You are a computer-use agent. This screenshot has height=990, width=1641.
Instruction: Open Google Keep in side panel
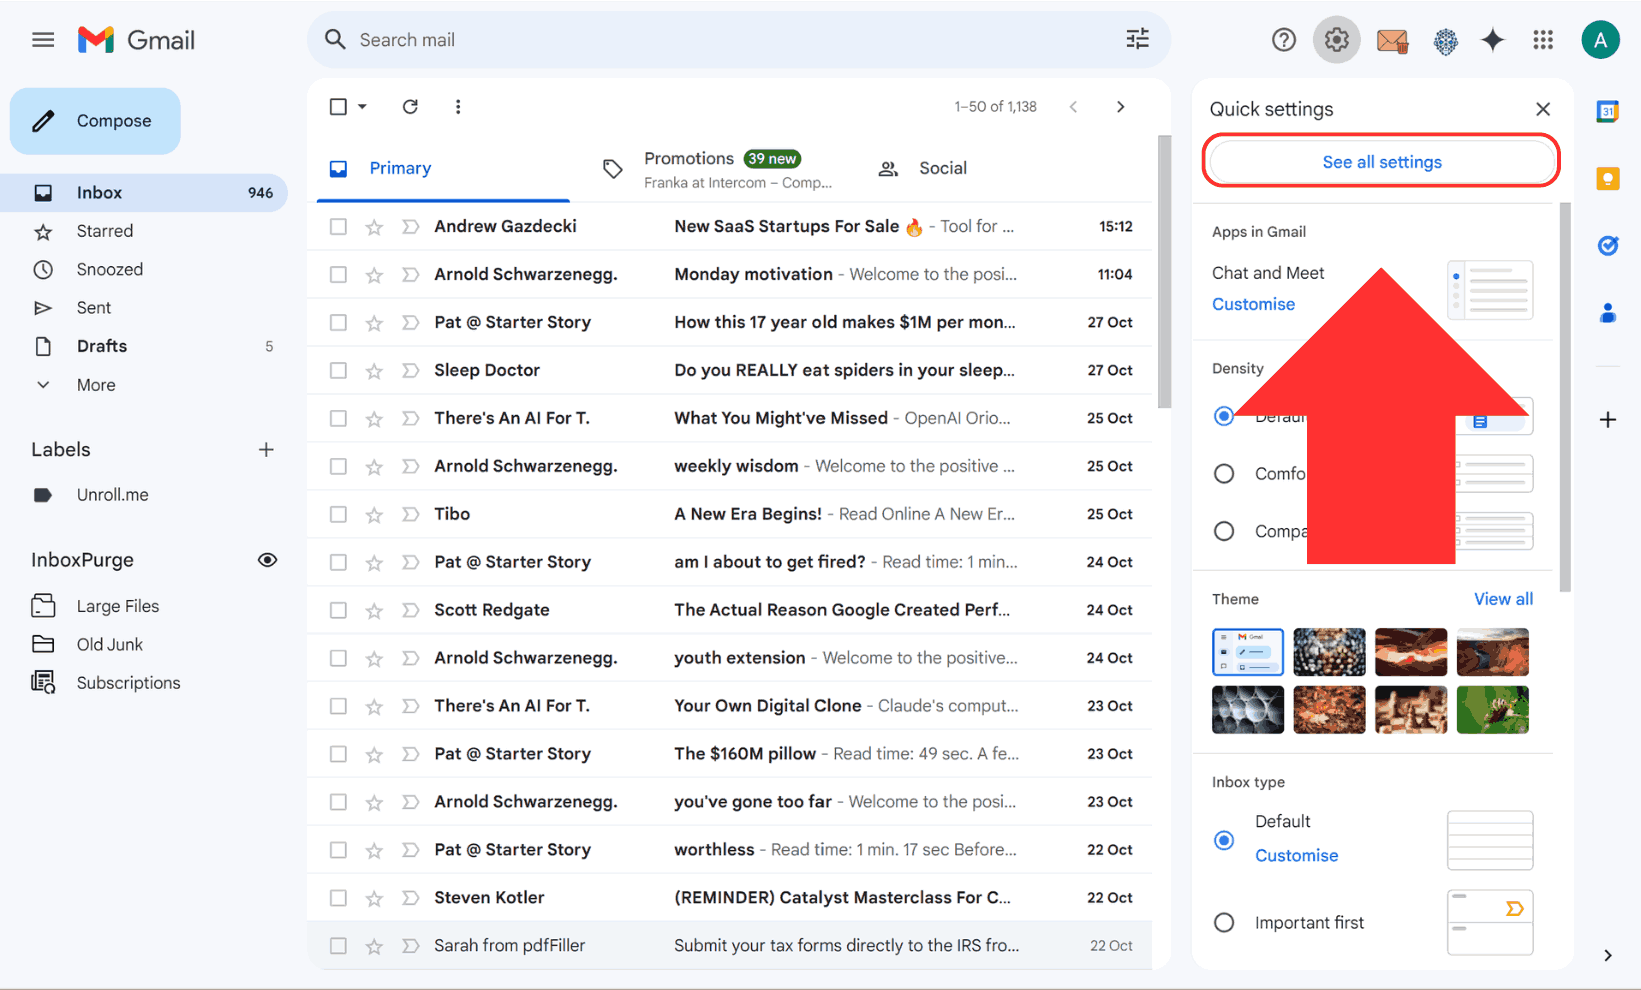point(1608,178)
